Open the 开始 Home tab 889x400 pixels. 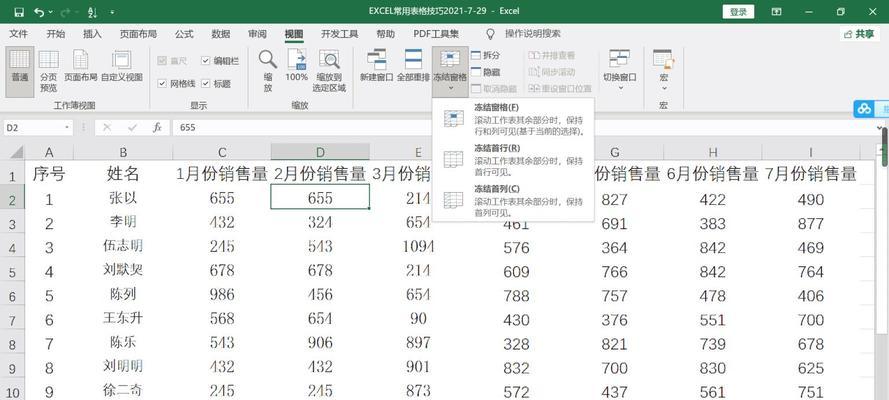click(56, 34)
